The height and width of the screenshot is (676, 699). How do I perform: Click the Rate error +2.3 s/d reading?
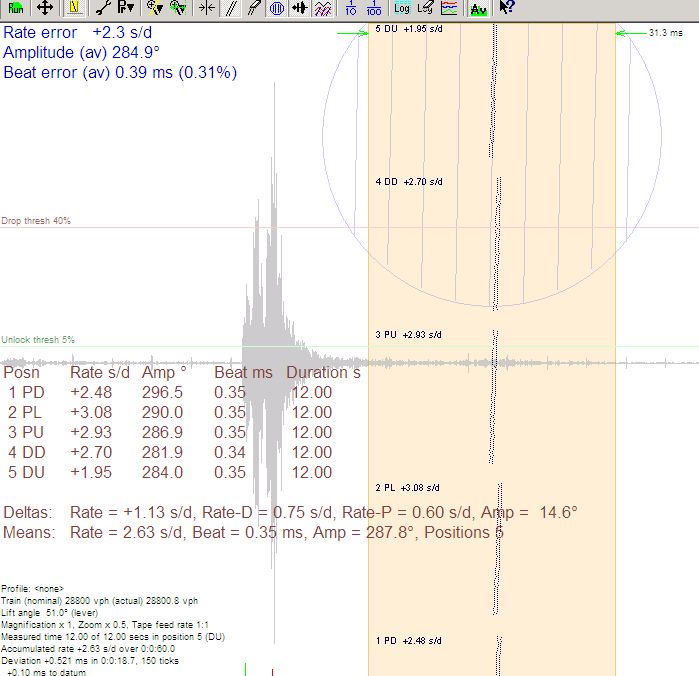pyautogui.click(x=78, y=33)
